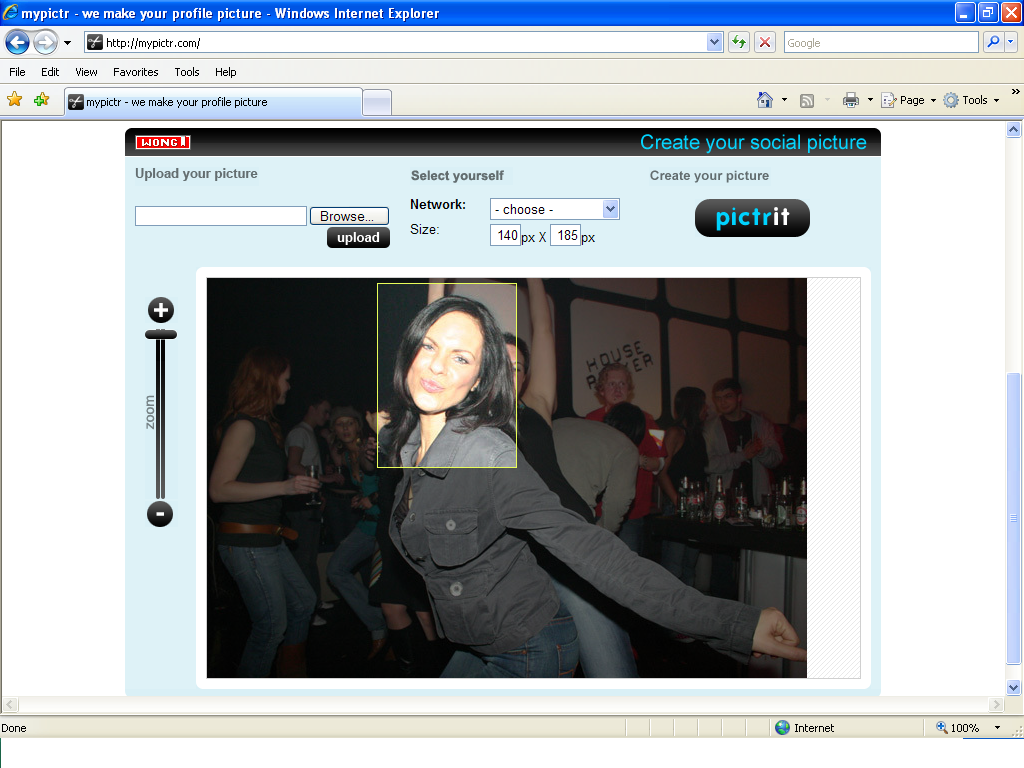Click the zoom in plus icon
This screenshot has width=1024, height=768.
point(161,310)
